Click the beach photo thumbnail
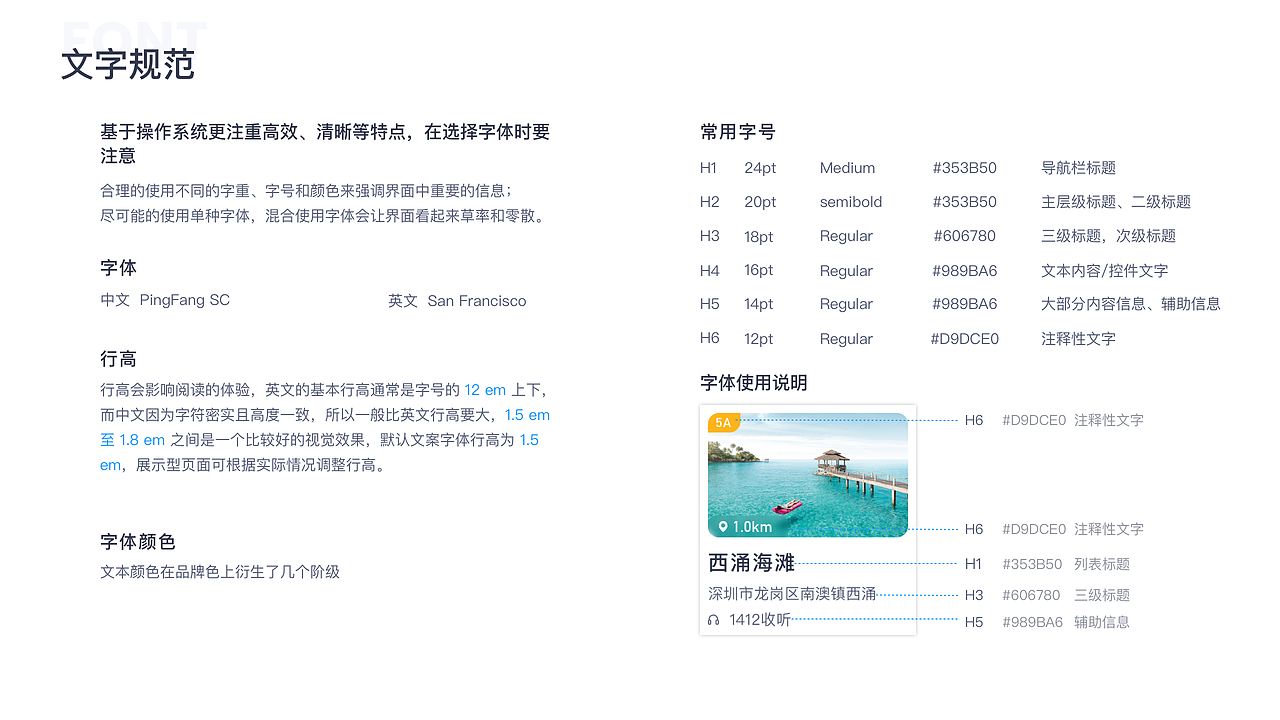Screen dimensions: 1280x720 point(807,474)
